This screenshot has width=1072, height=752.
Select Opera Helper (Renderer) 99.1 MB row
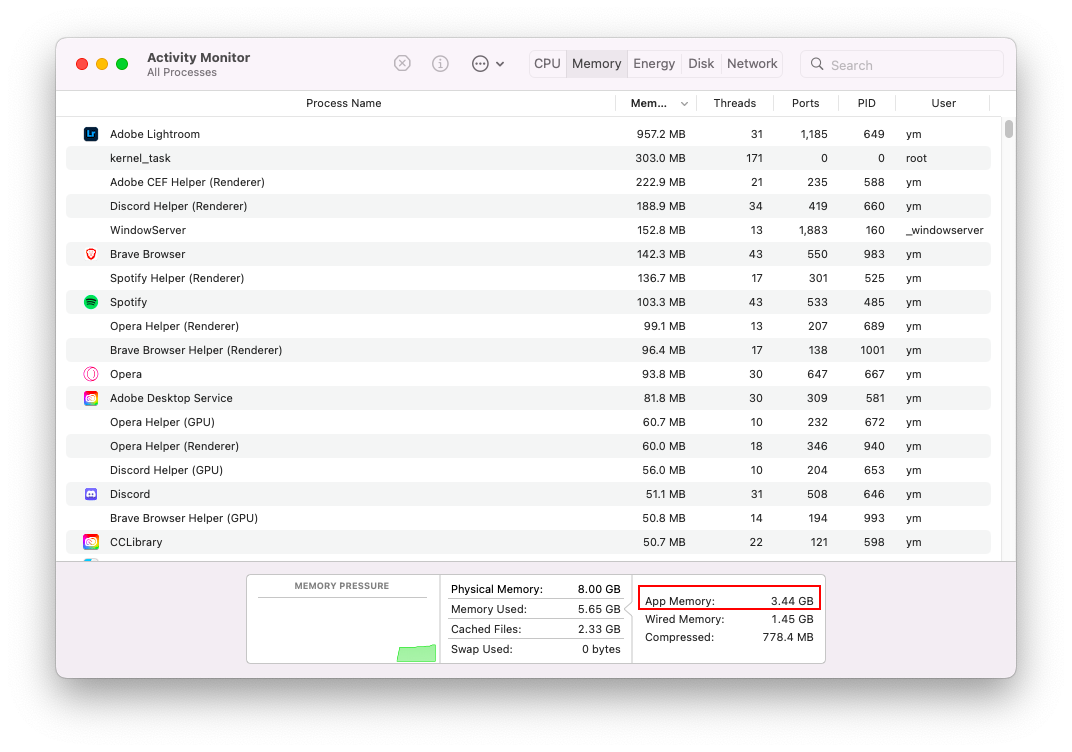tap(528, 326)
